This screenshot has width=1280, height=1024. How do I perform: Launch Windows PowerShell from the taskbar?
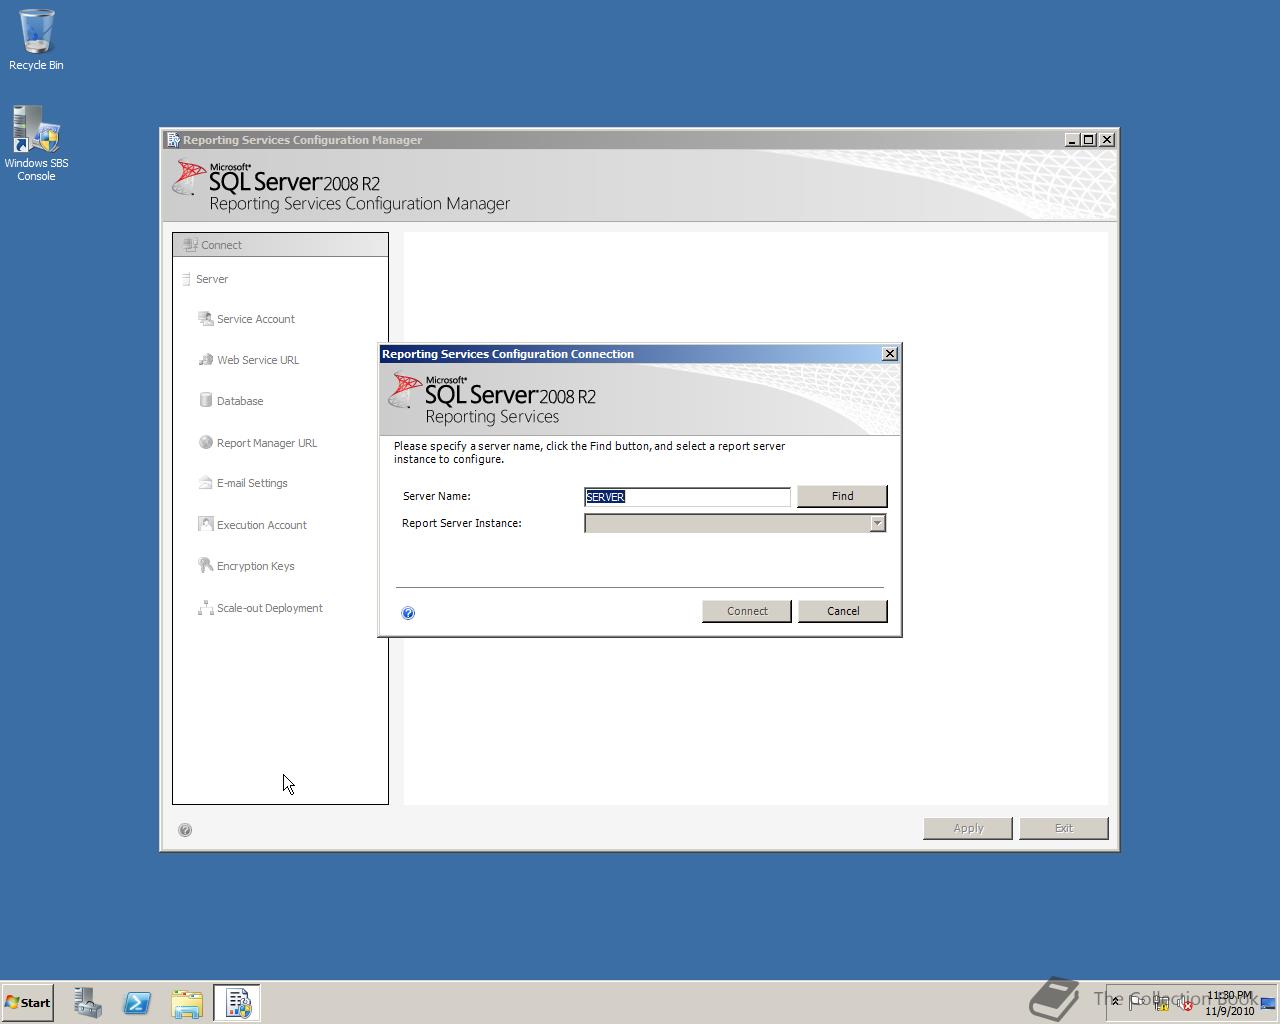(x=137, y=1003)
